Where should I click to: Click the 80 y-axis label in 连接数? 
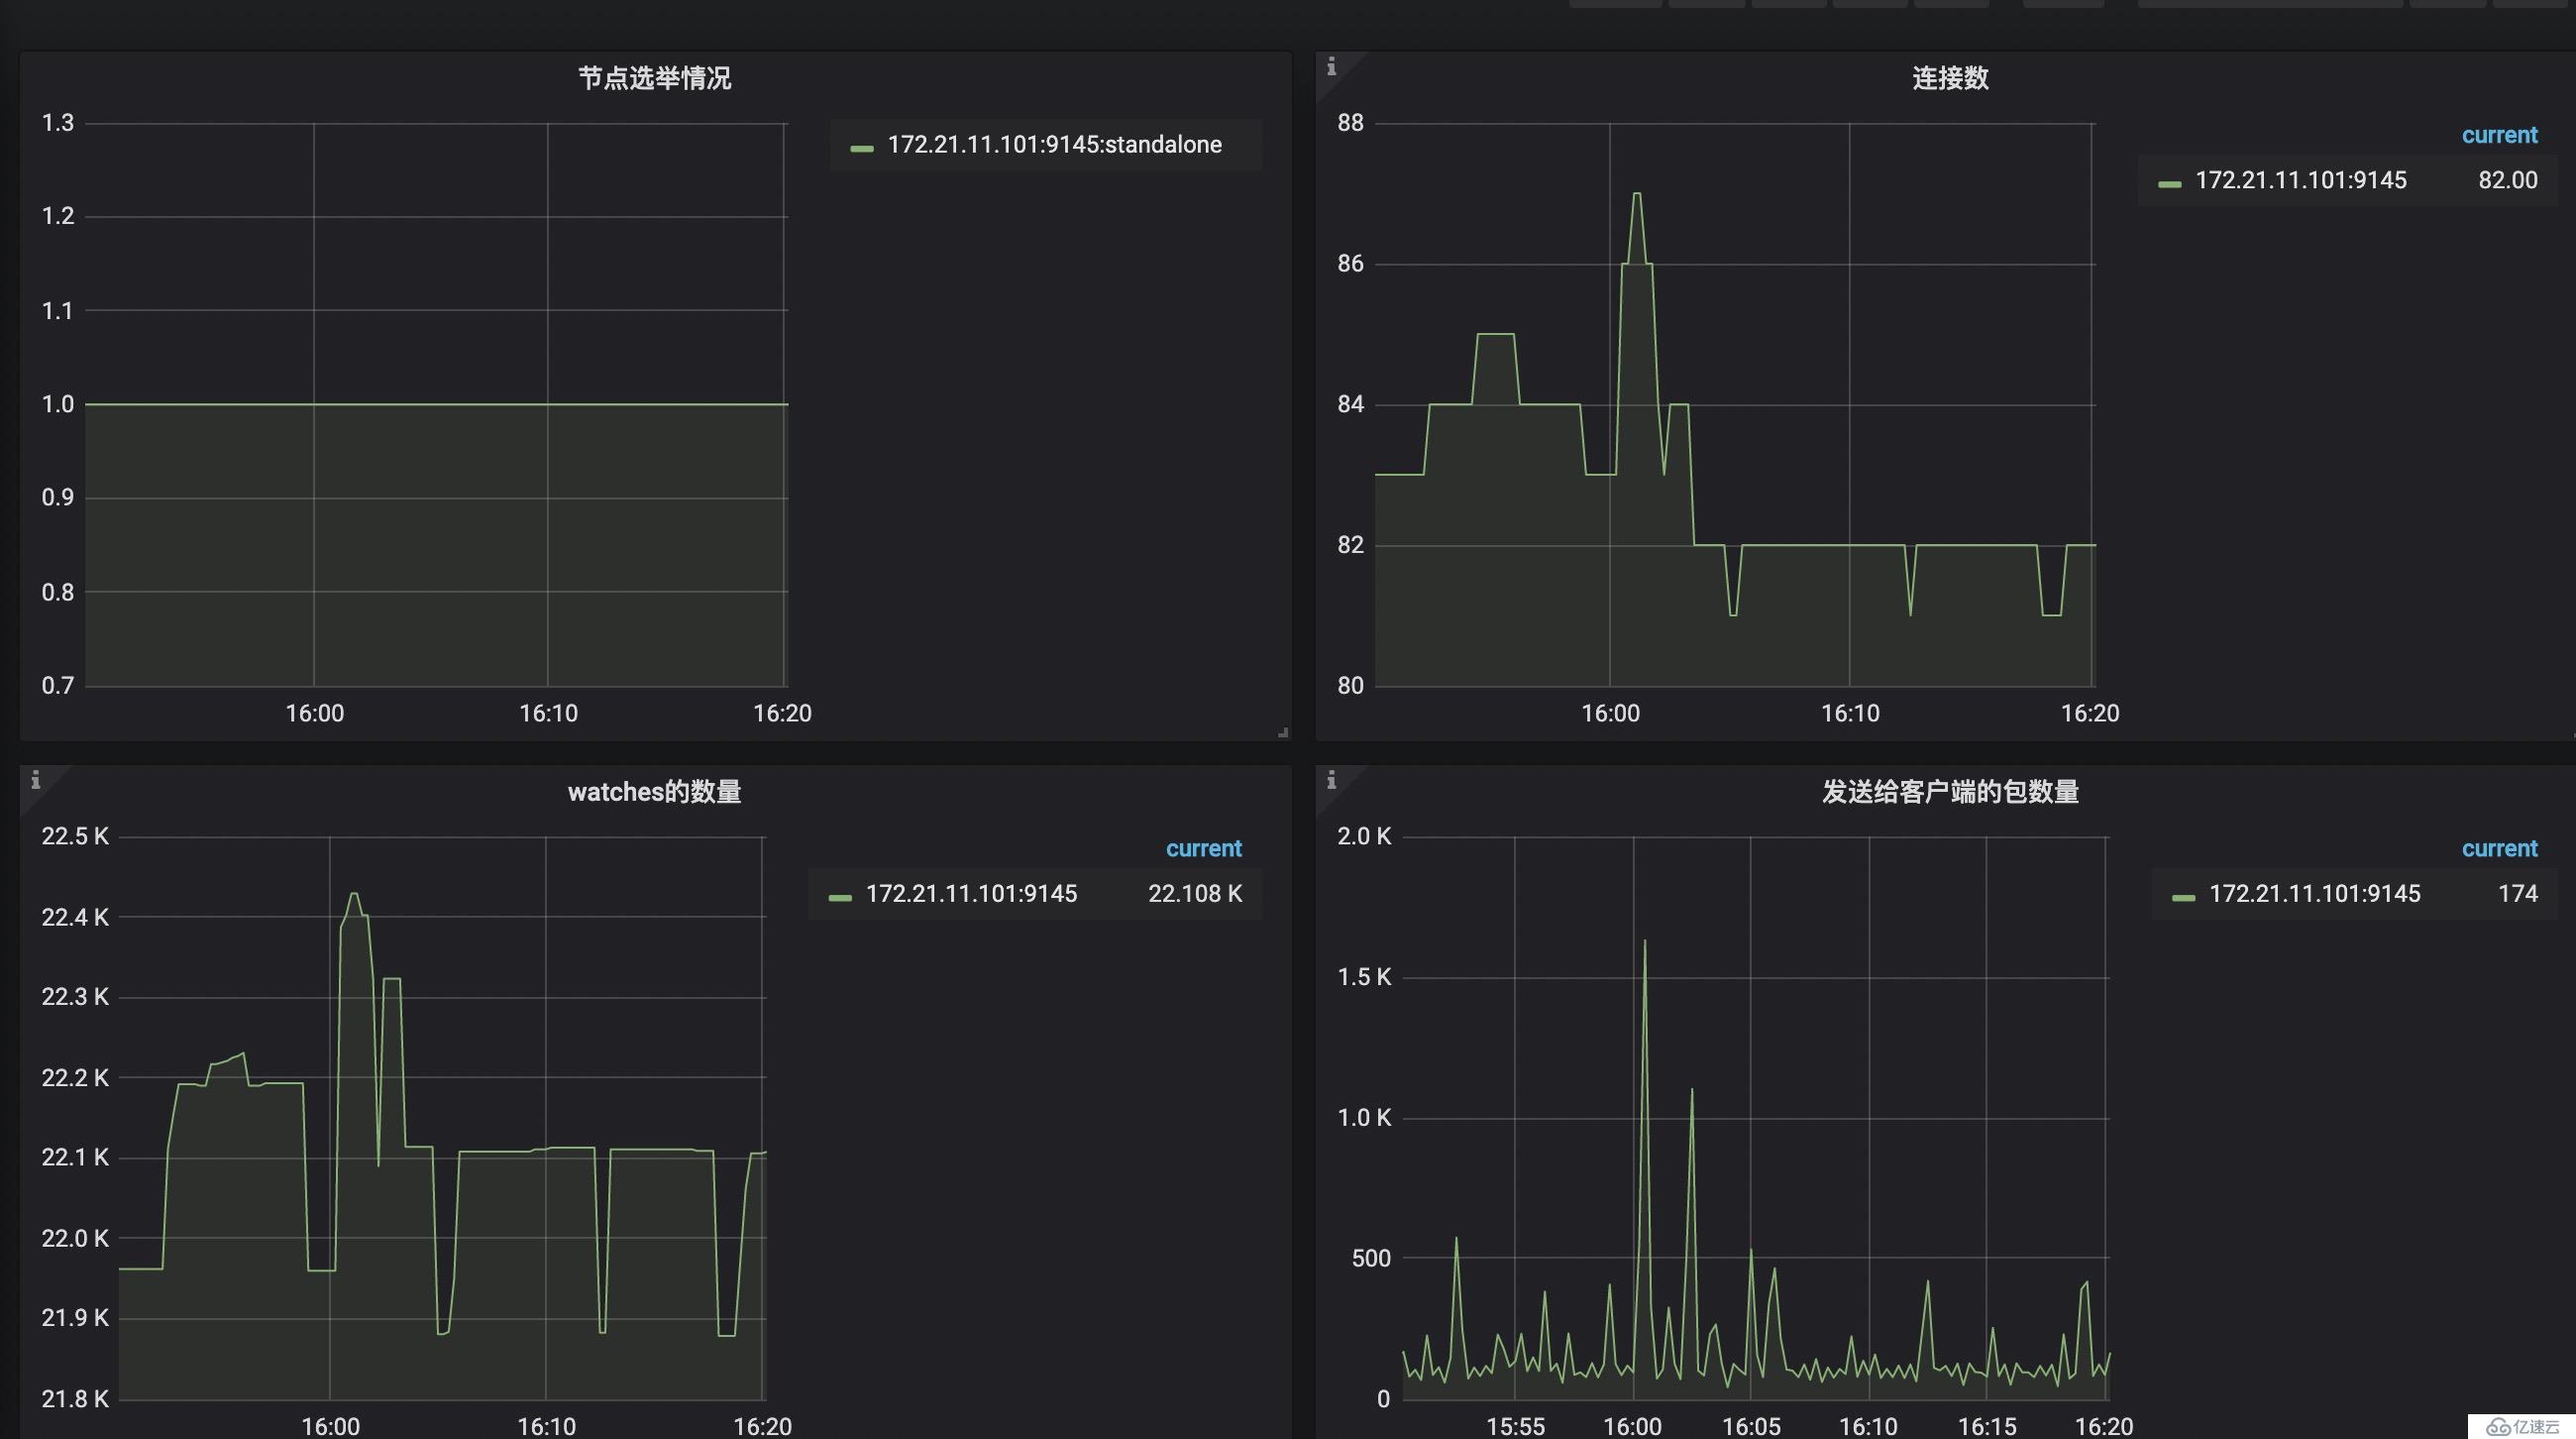tap(1350, 686)
